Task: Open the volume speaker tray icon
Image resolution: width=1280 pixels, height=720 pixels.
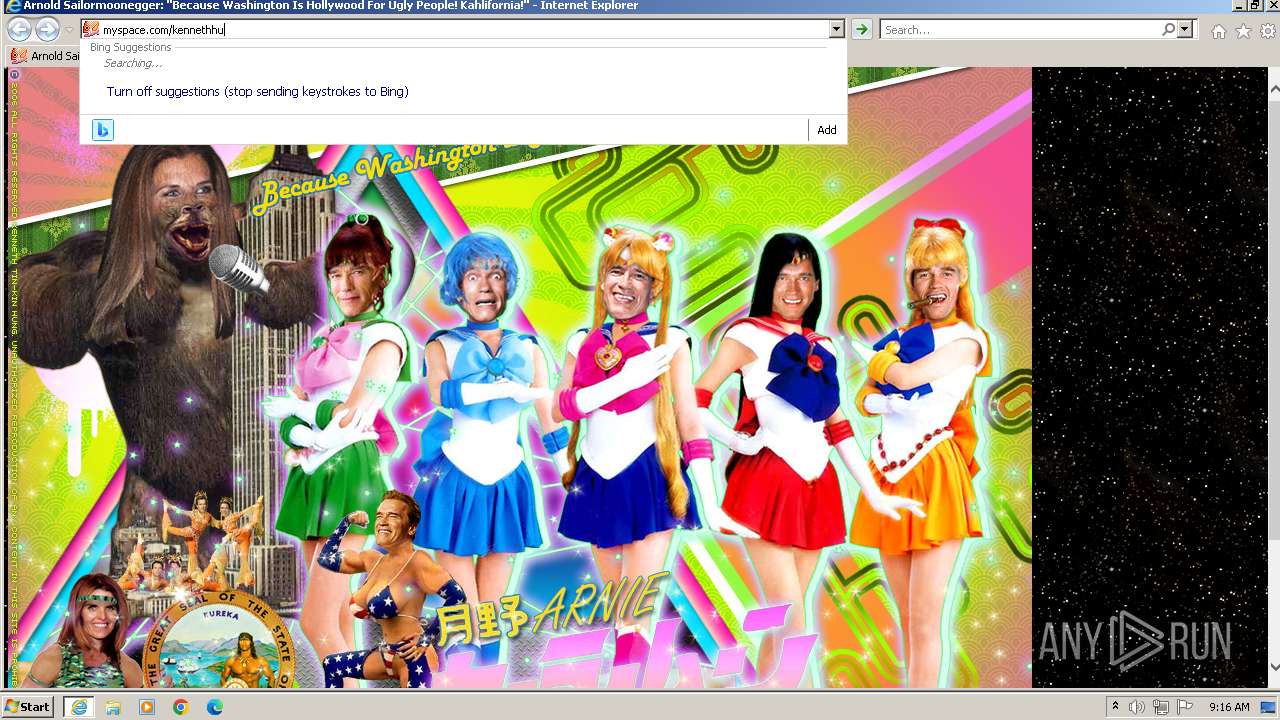Action: pos(1137,707)
